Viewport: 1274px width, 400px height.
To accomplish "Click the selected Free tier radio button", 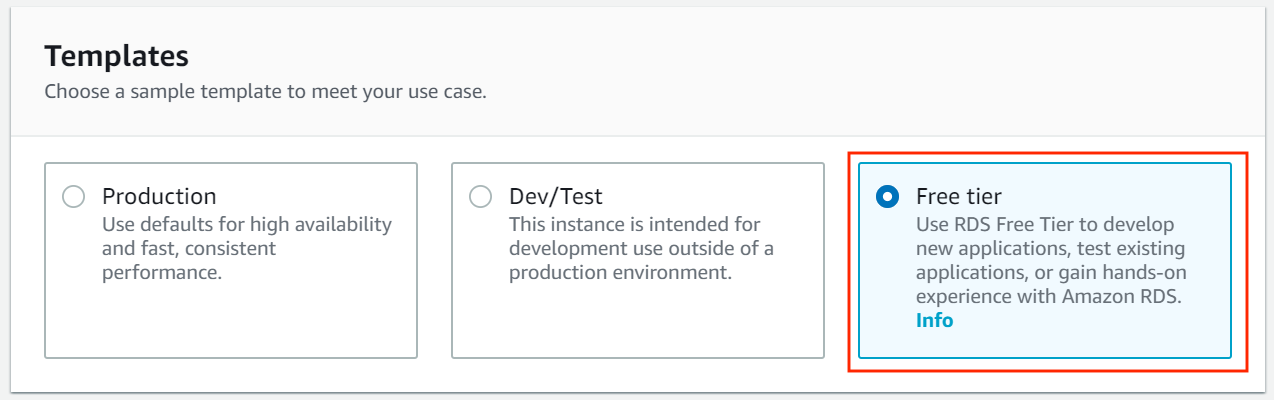I will (886, 197).
